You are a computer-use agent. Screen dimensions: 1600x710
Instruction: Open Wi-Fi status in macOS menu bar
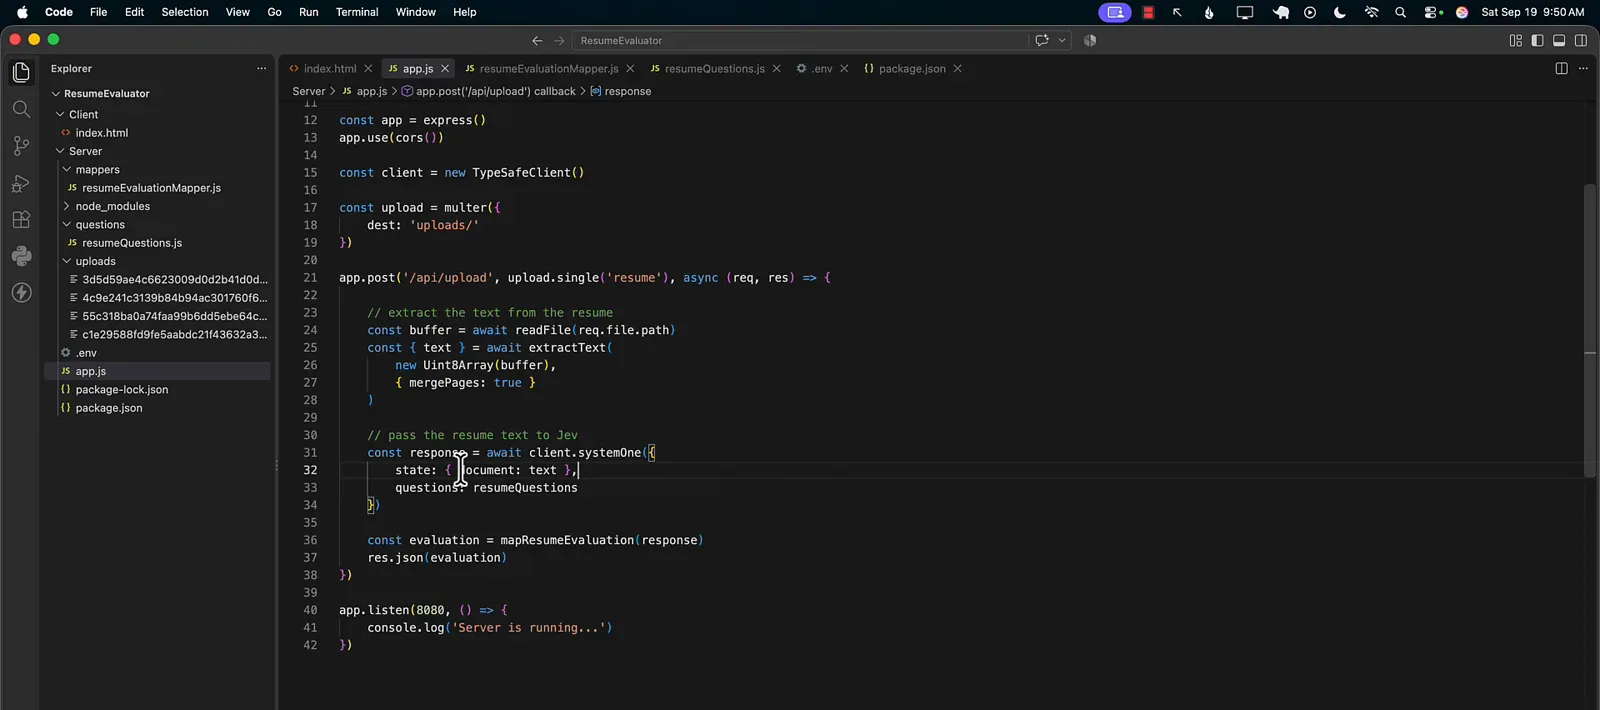[1371, 12]
